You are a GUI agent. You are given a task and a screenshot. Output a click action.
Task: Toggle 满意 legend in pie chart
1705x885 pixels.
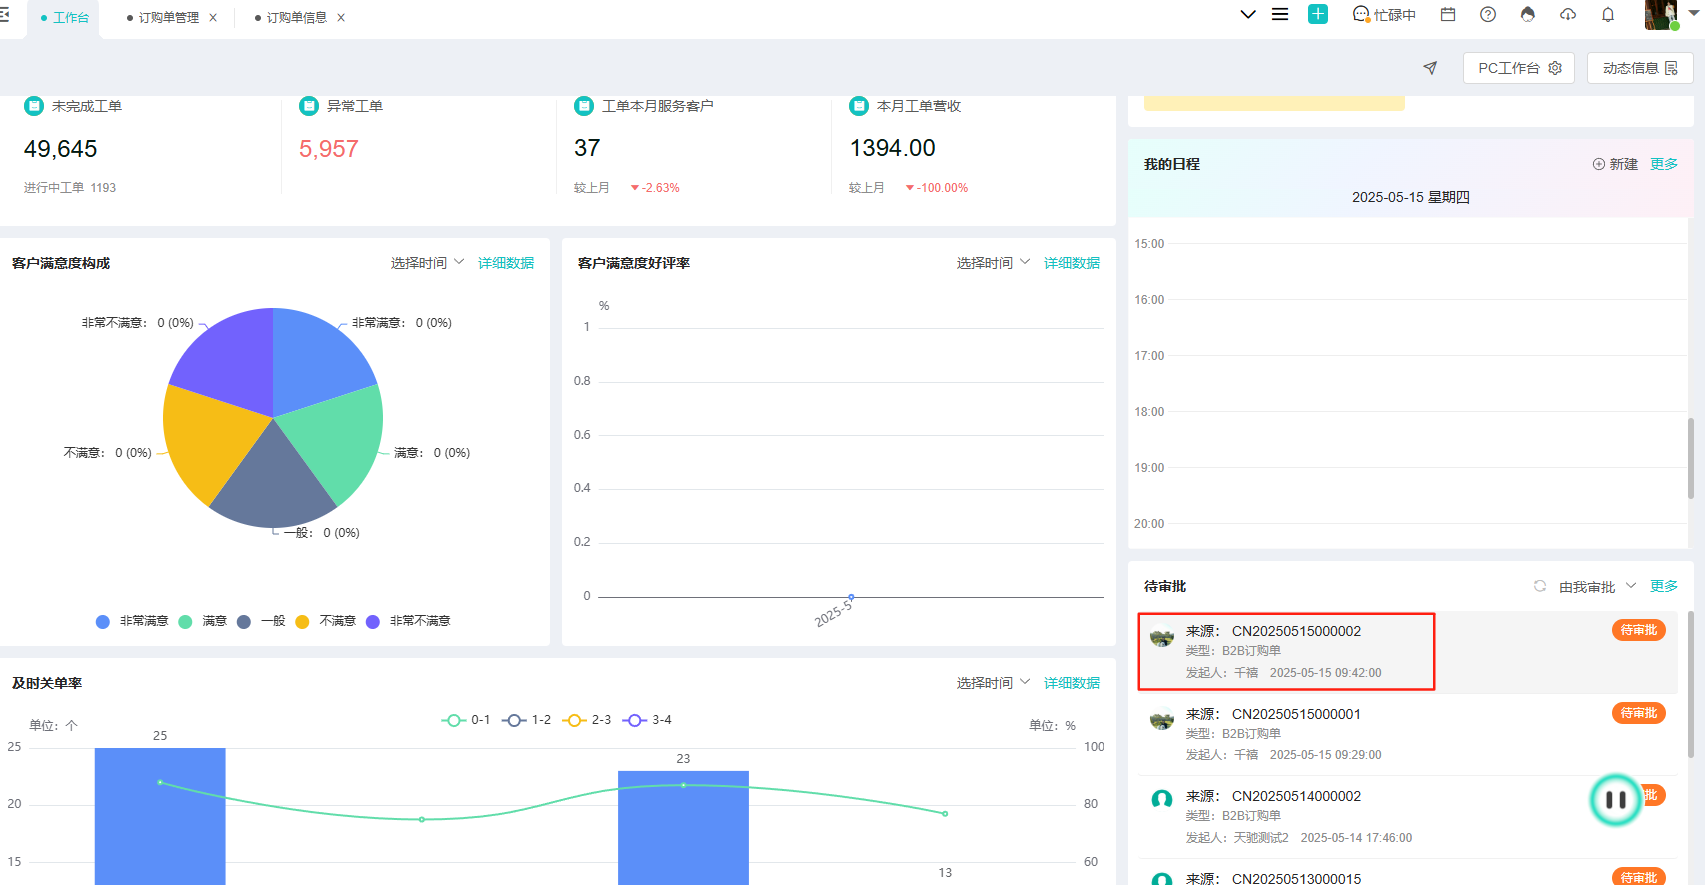coord(203,621)
